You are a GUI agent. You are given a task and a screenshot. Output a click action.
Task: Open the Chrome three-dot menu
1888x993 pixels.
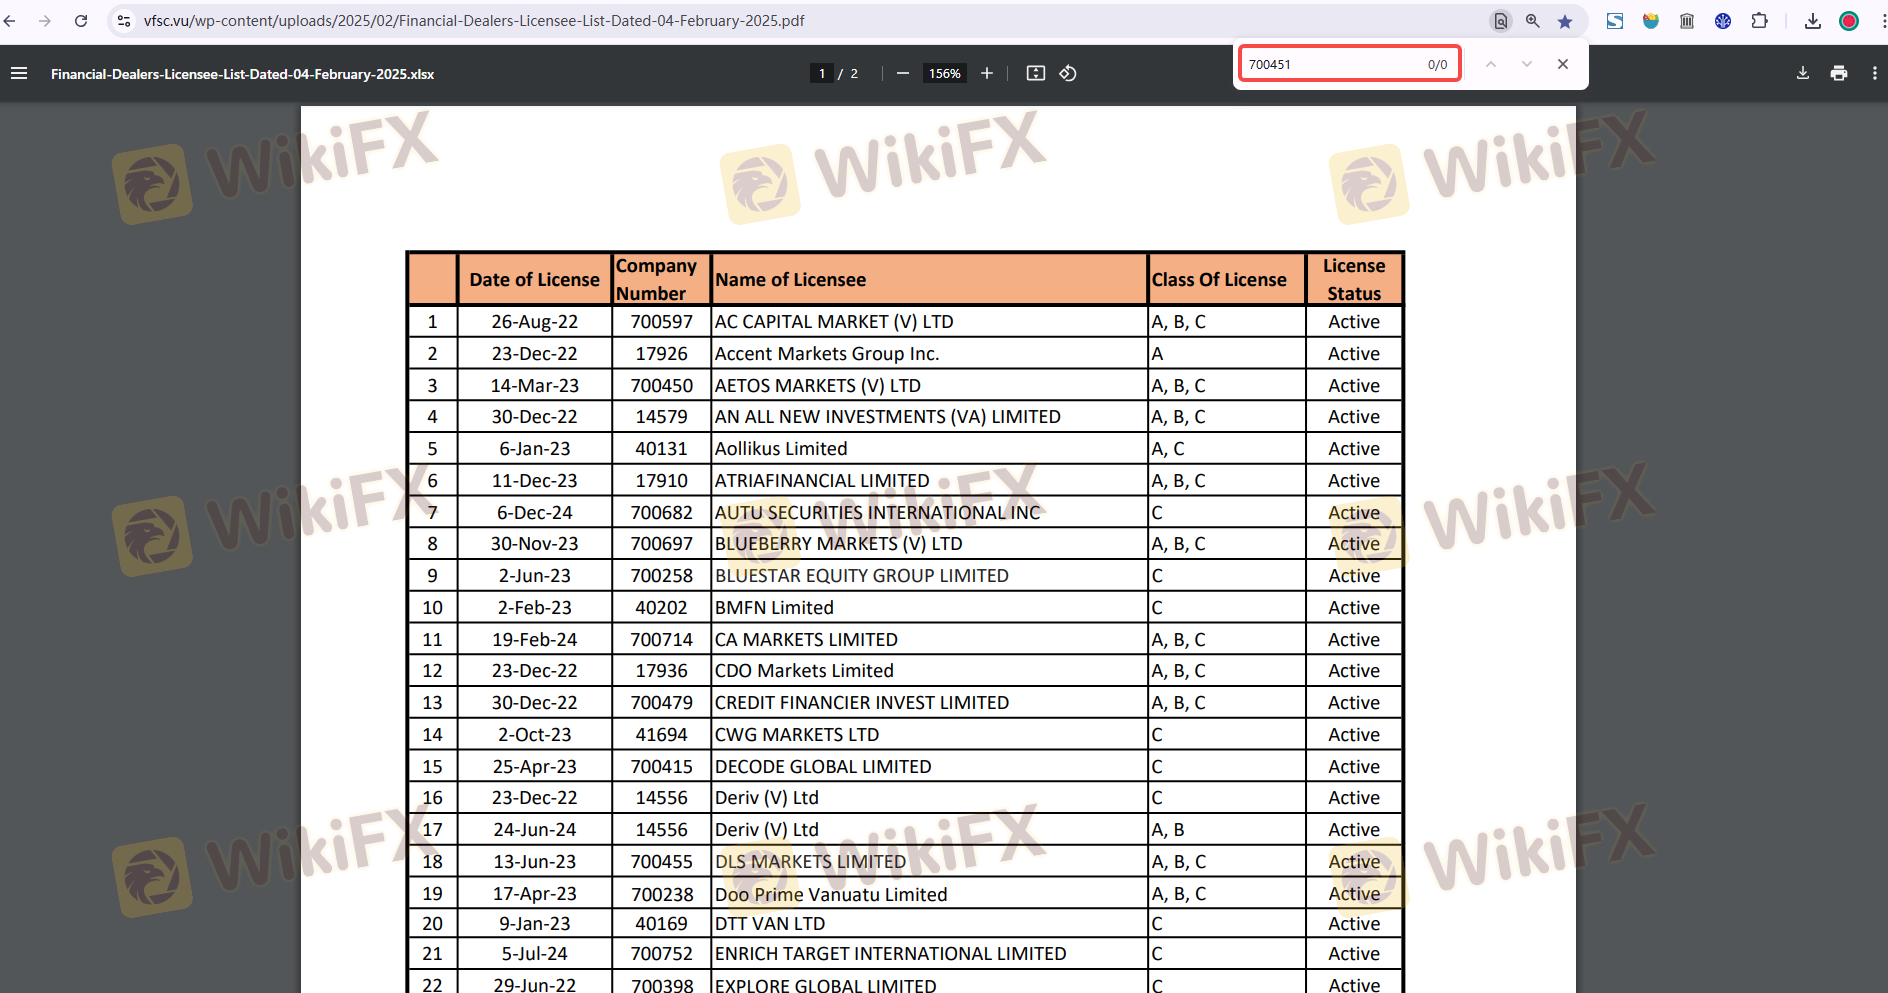1882,21
